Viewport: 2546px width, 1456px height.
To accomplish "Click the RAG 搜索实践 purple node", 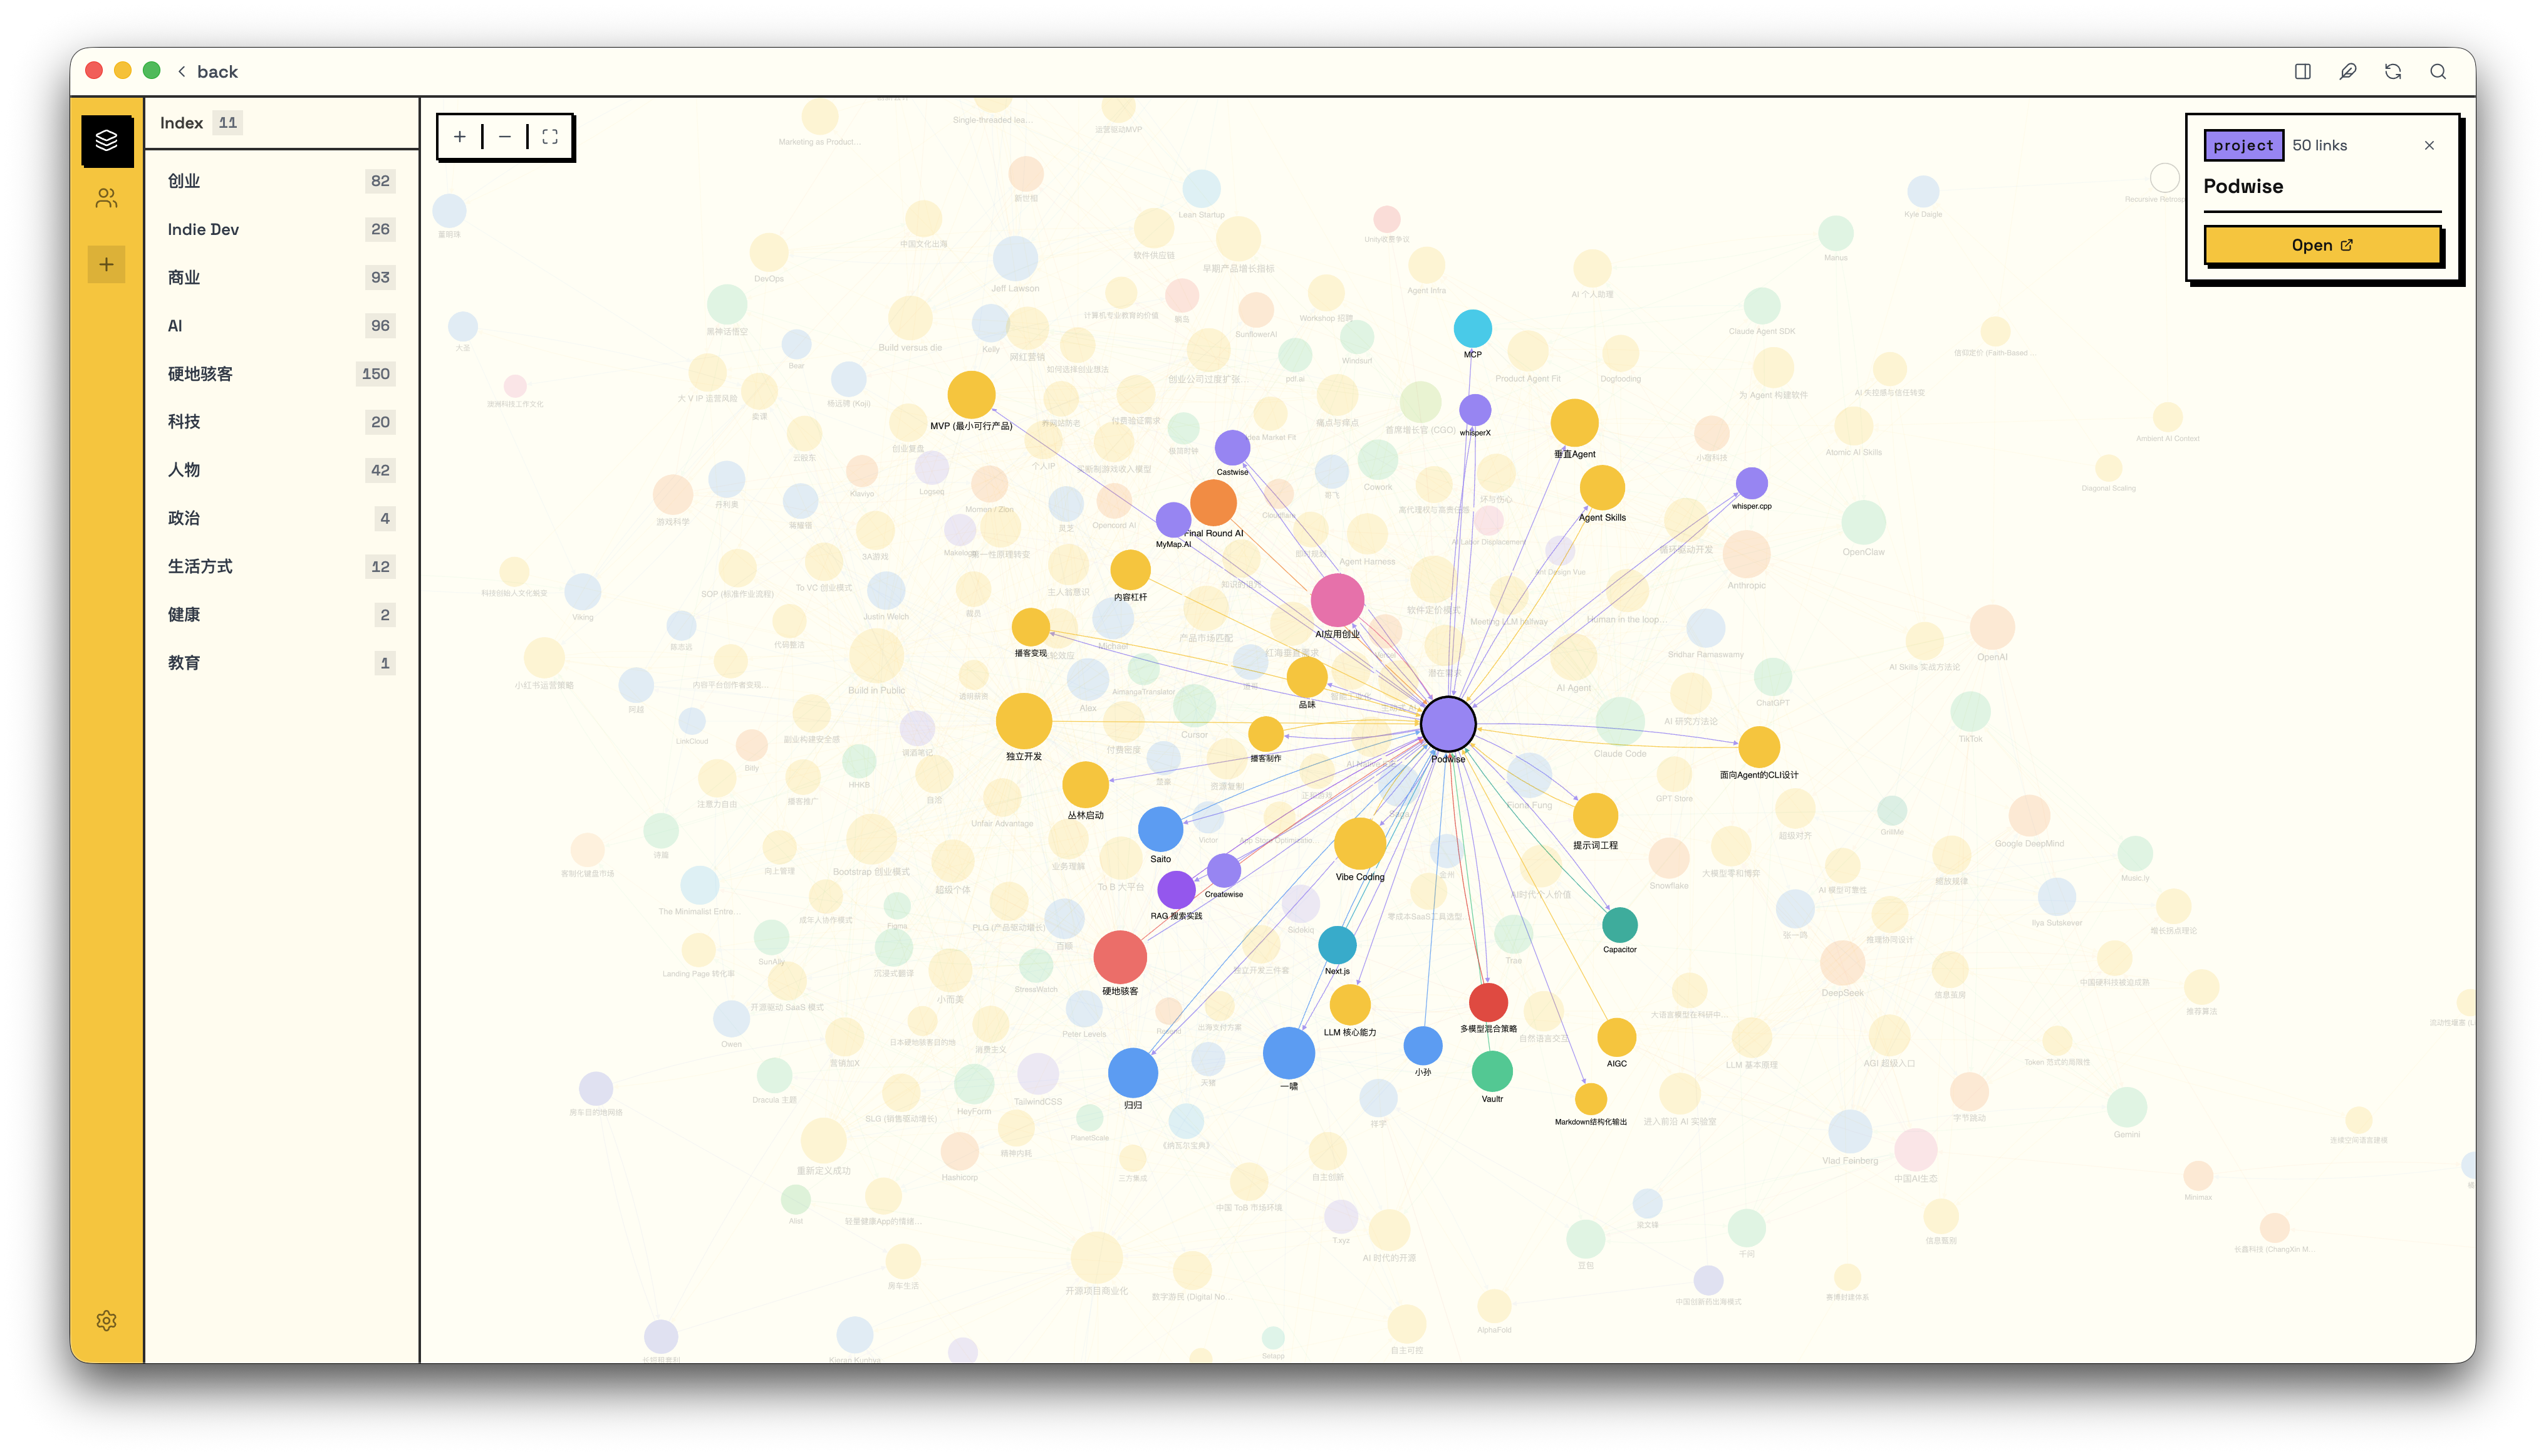I will click(1175, 889).
